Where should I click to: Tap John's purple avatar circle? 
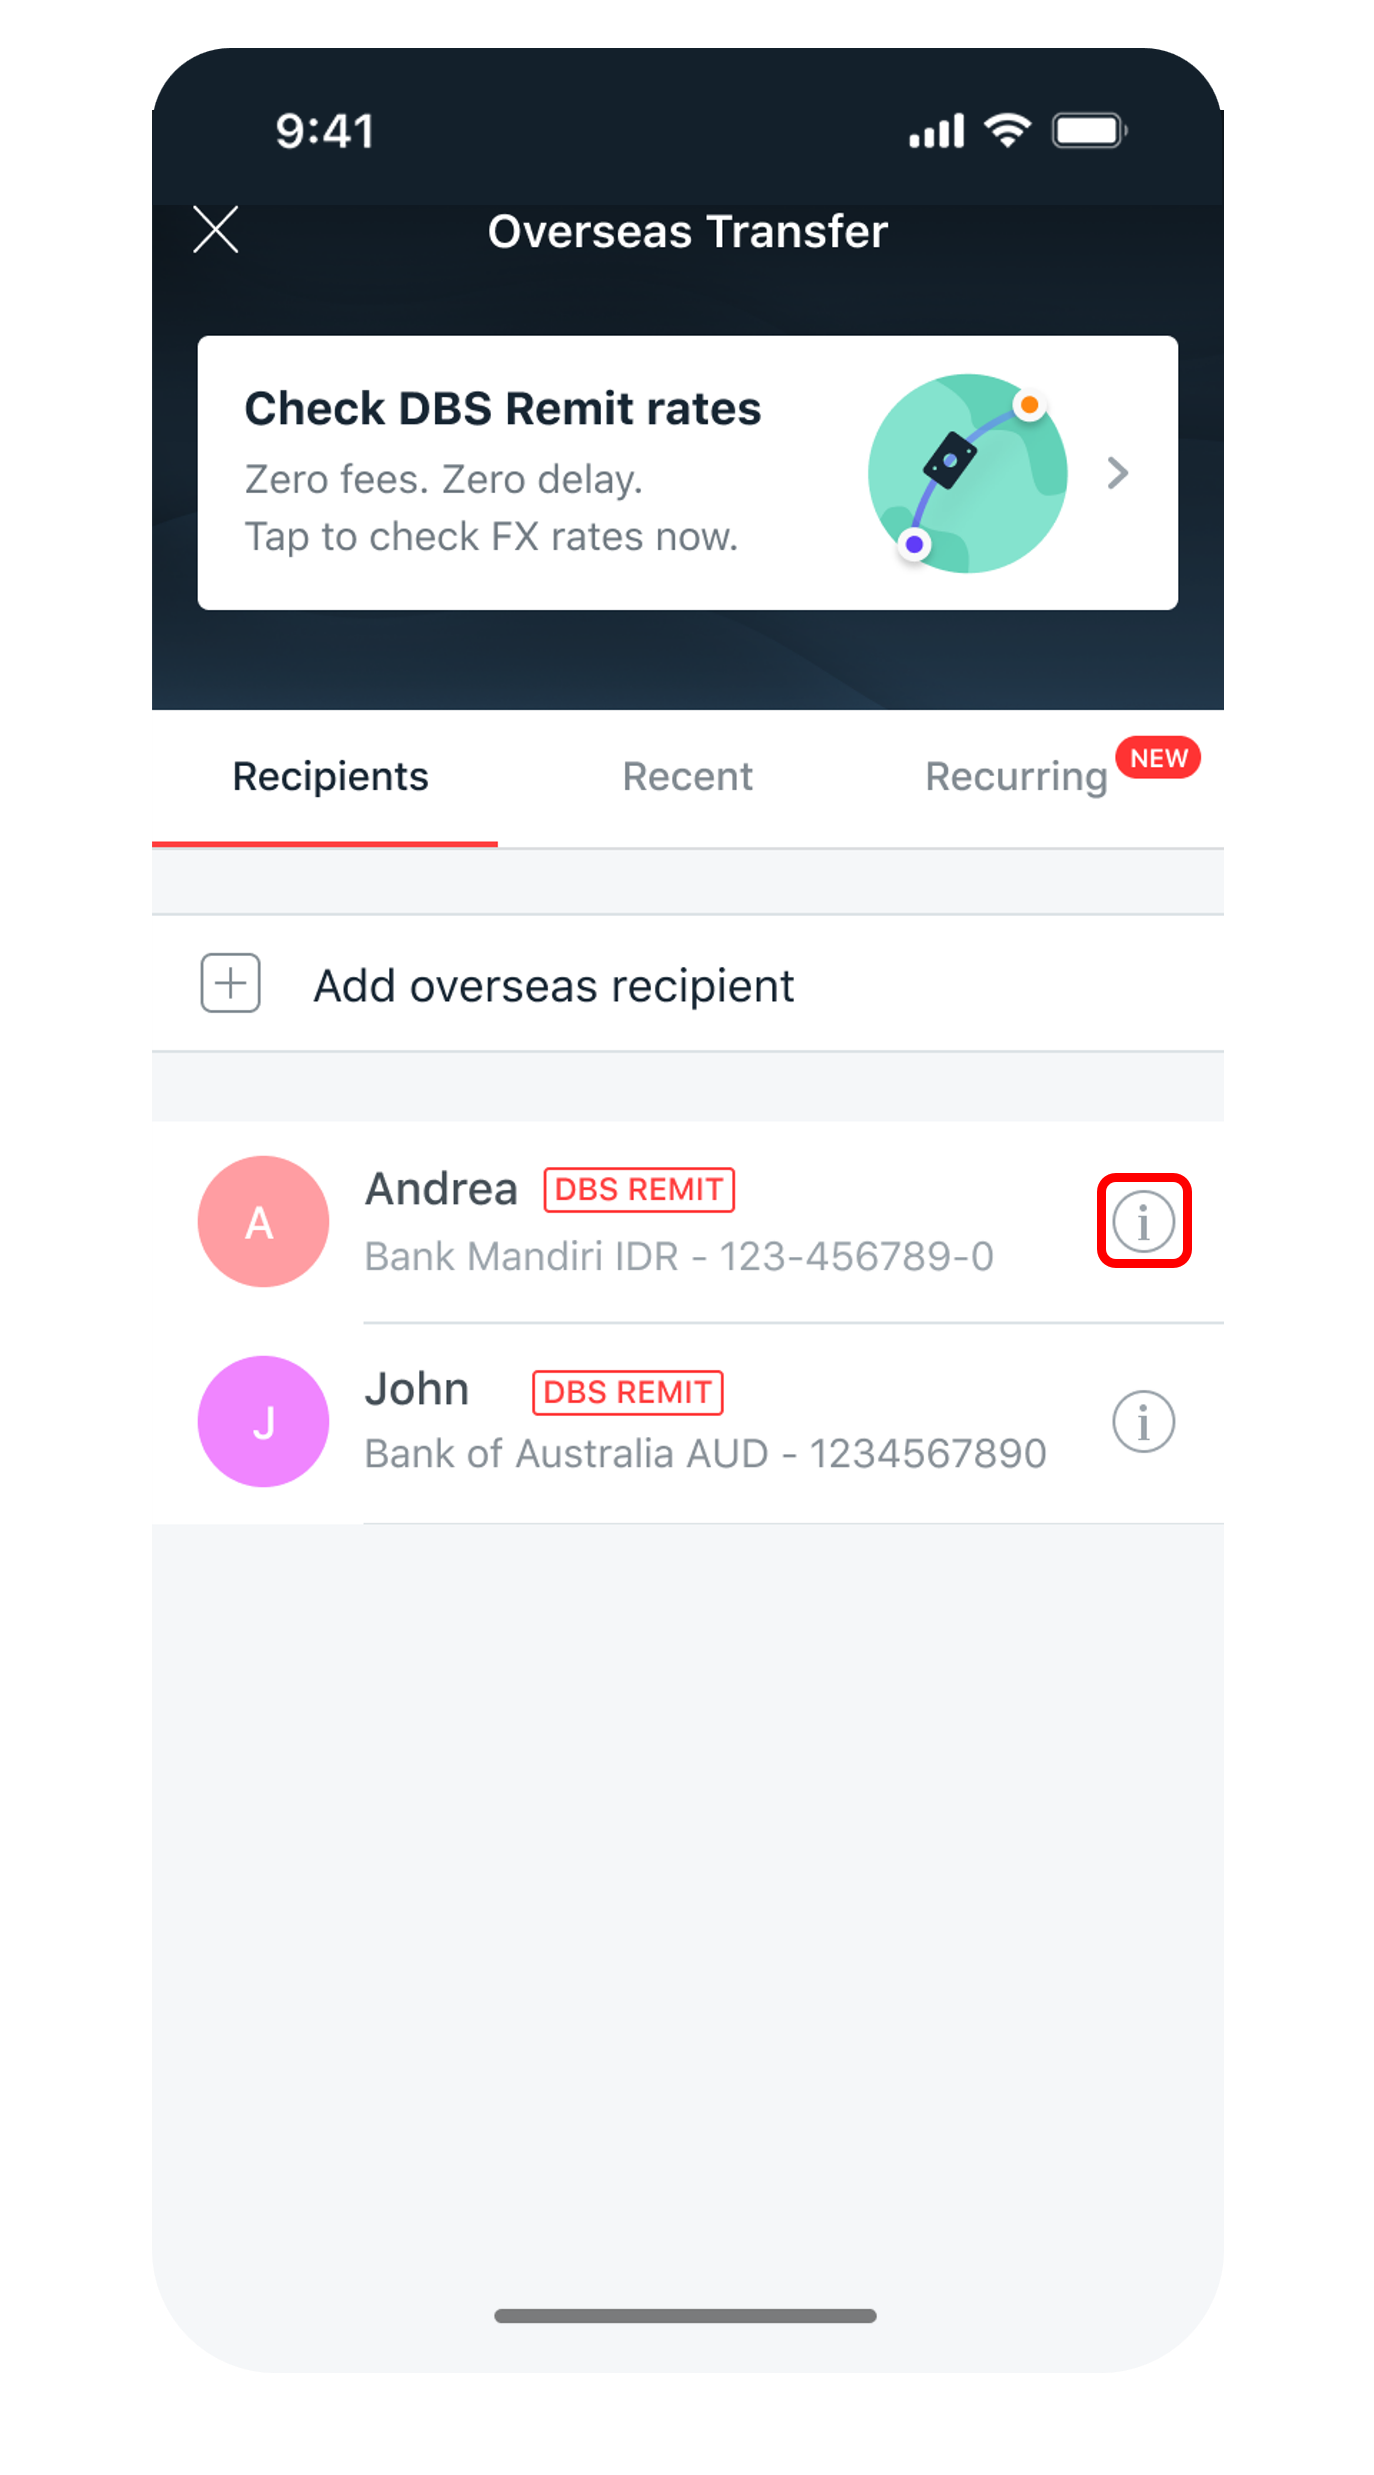[263, 1421]
